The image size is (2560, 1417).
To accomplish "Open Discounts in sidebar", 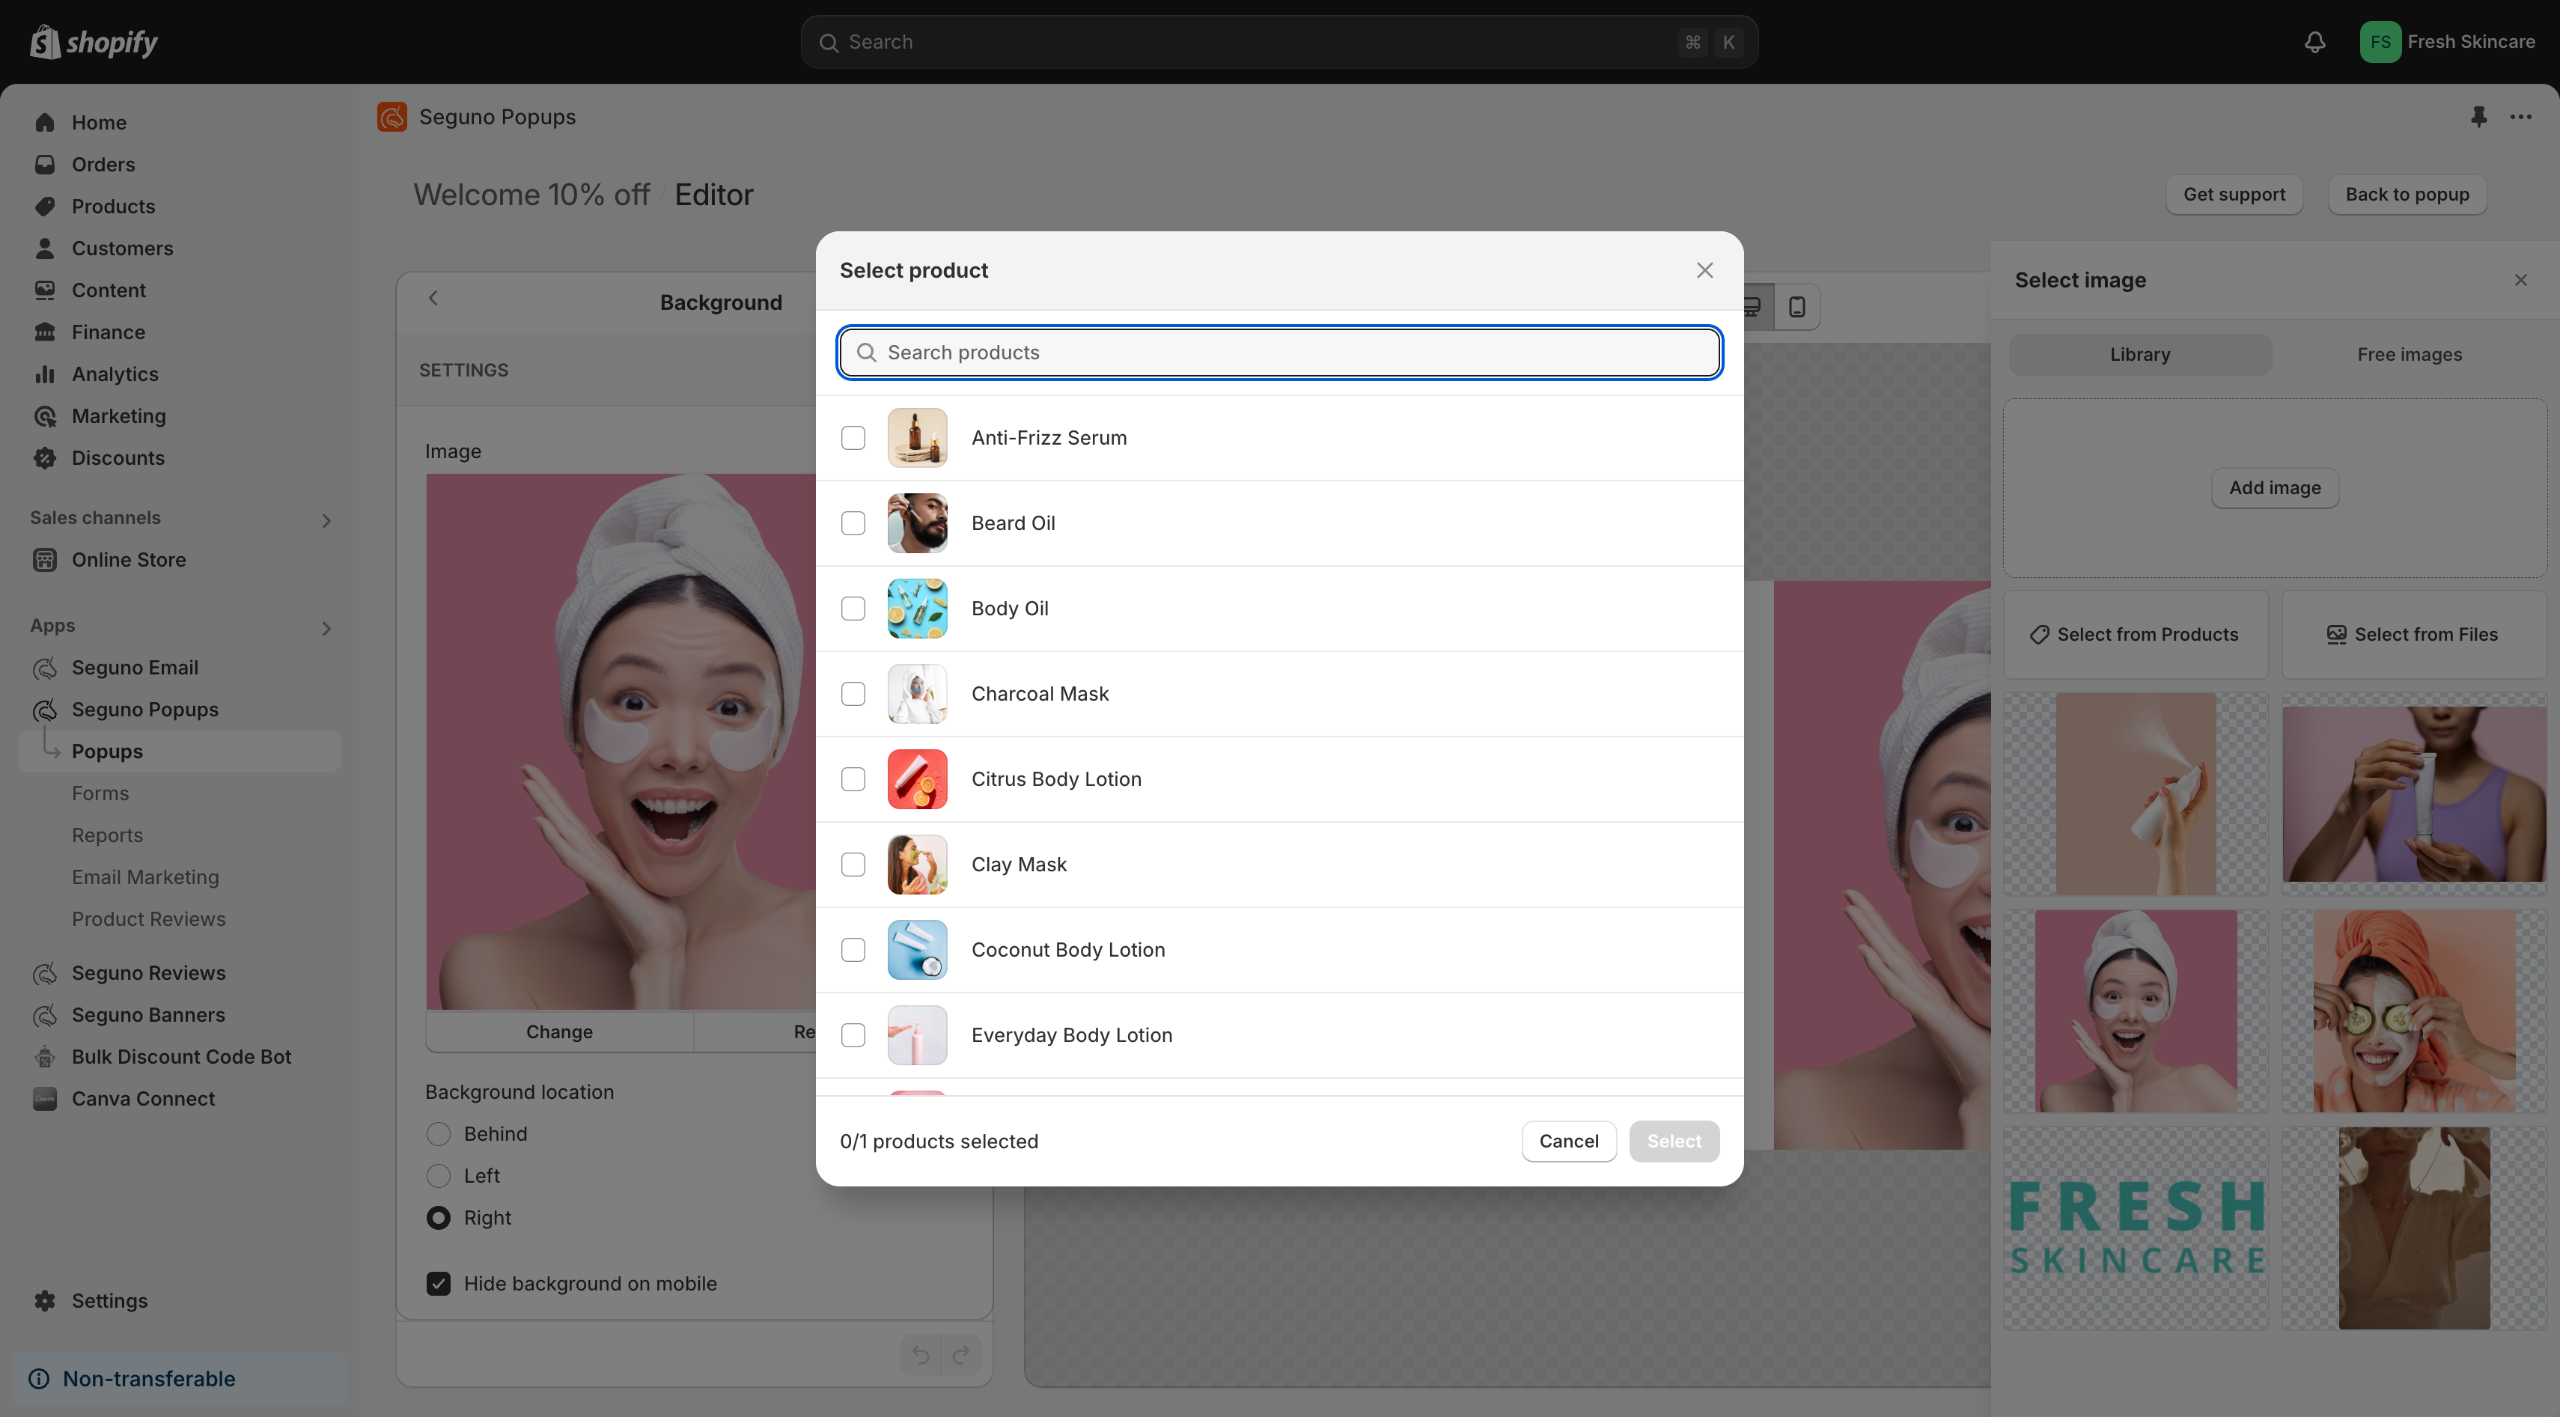I will pos(118,458).
